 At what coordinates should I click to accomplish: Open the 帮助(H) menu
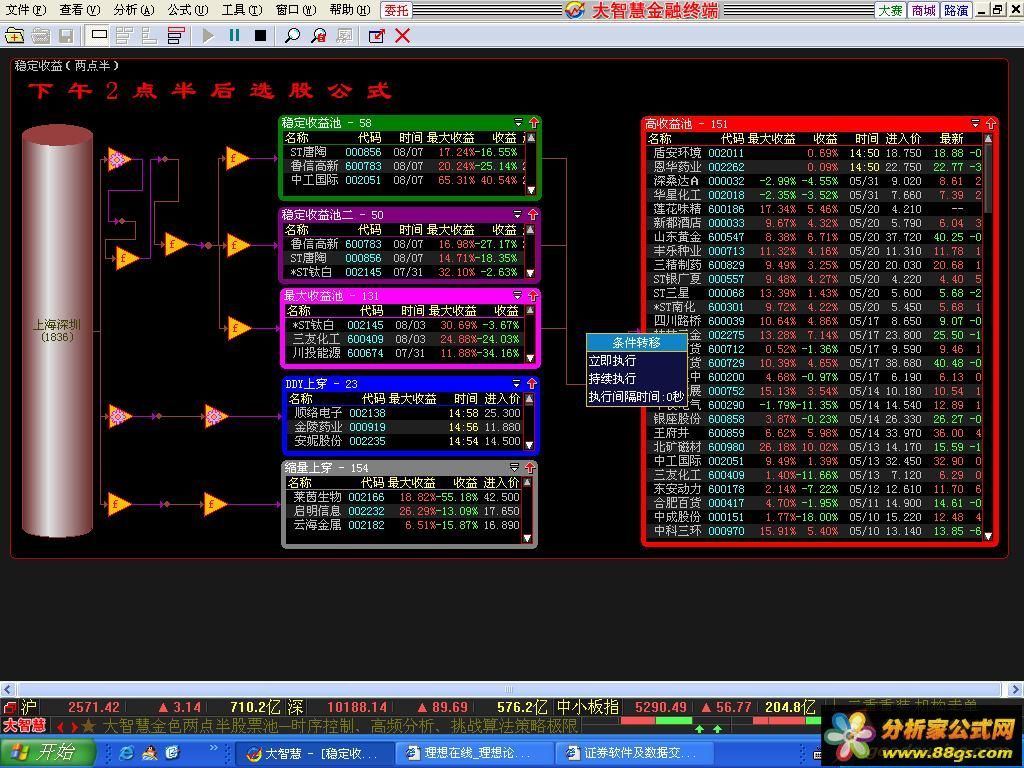350,10
